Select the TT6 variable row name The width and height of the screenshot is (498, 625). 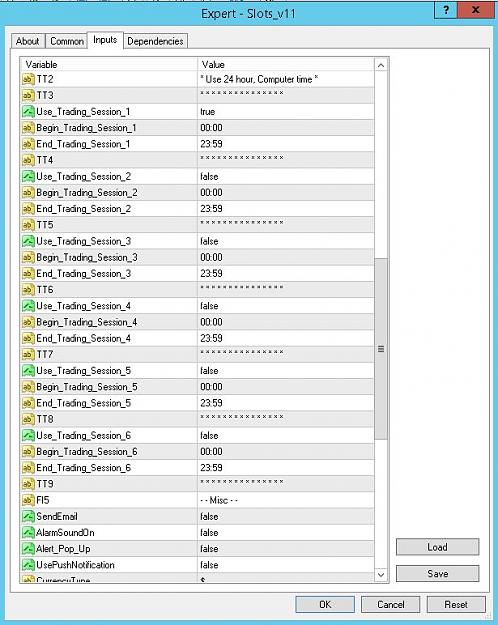pos(45,290)
